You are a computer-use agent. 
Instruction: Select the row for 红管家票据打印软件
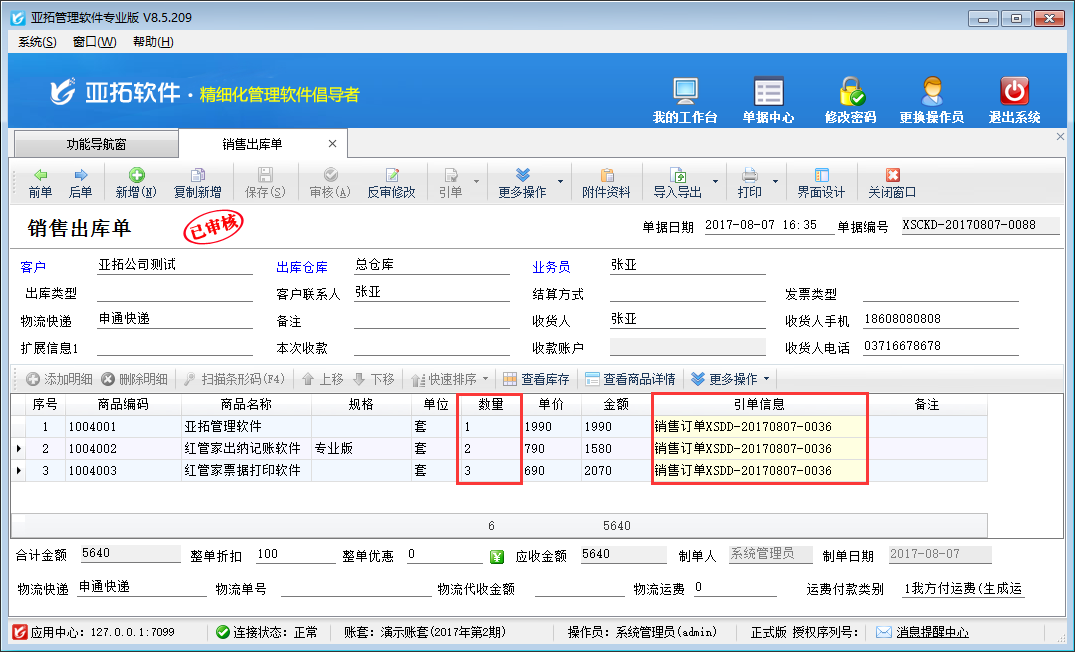[241, 471]
